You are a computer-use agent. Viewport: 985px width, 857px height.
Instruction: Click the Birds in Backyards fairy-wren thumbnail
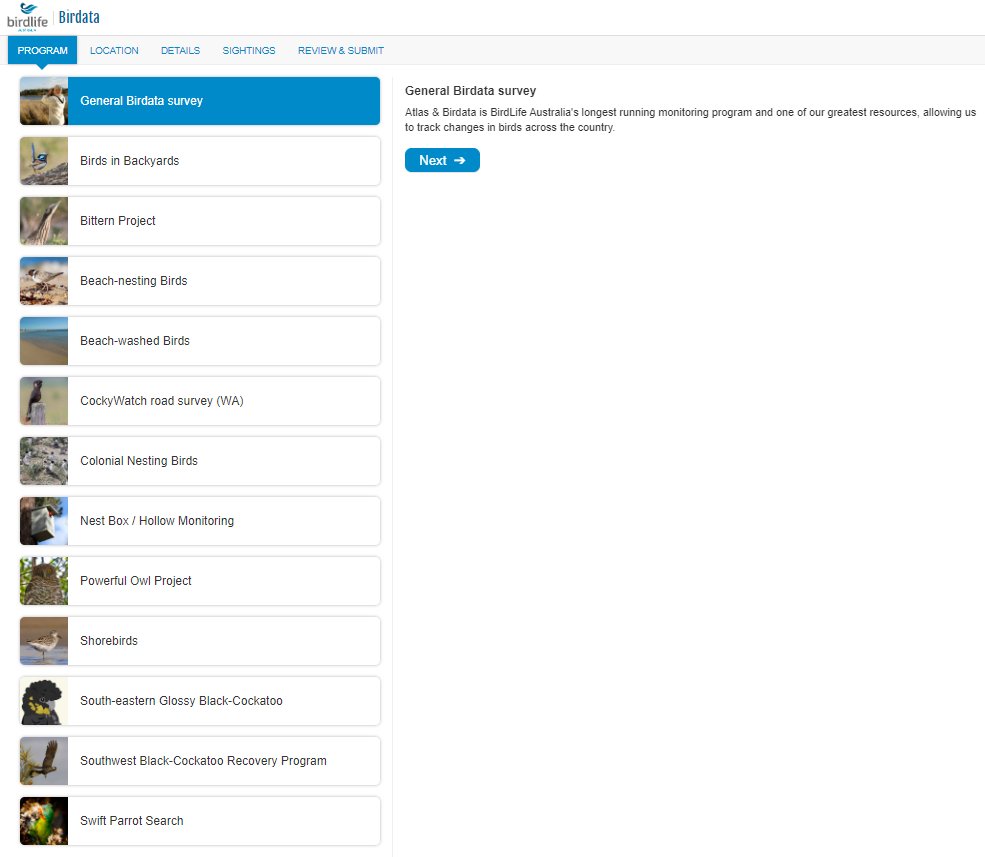(x=44, y=161)
